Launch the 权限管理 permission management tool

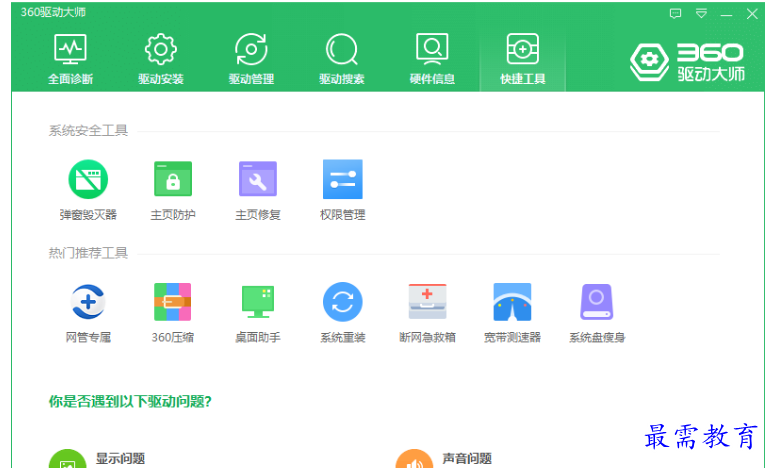point(342,190)
